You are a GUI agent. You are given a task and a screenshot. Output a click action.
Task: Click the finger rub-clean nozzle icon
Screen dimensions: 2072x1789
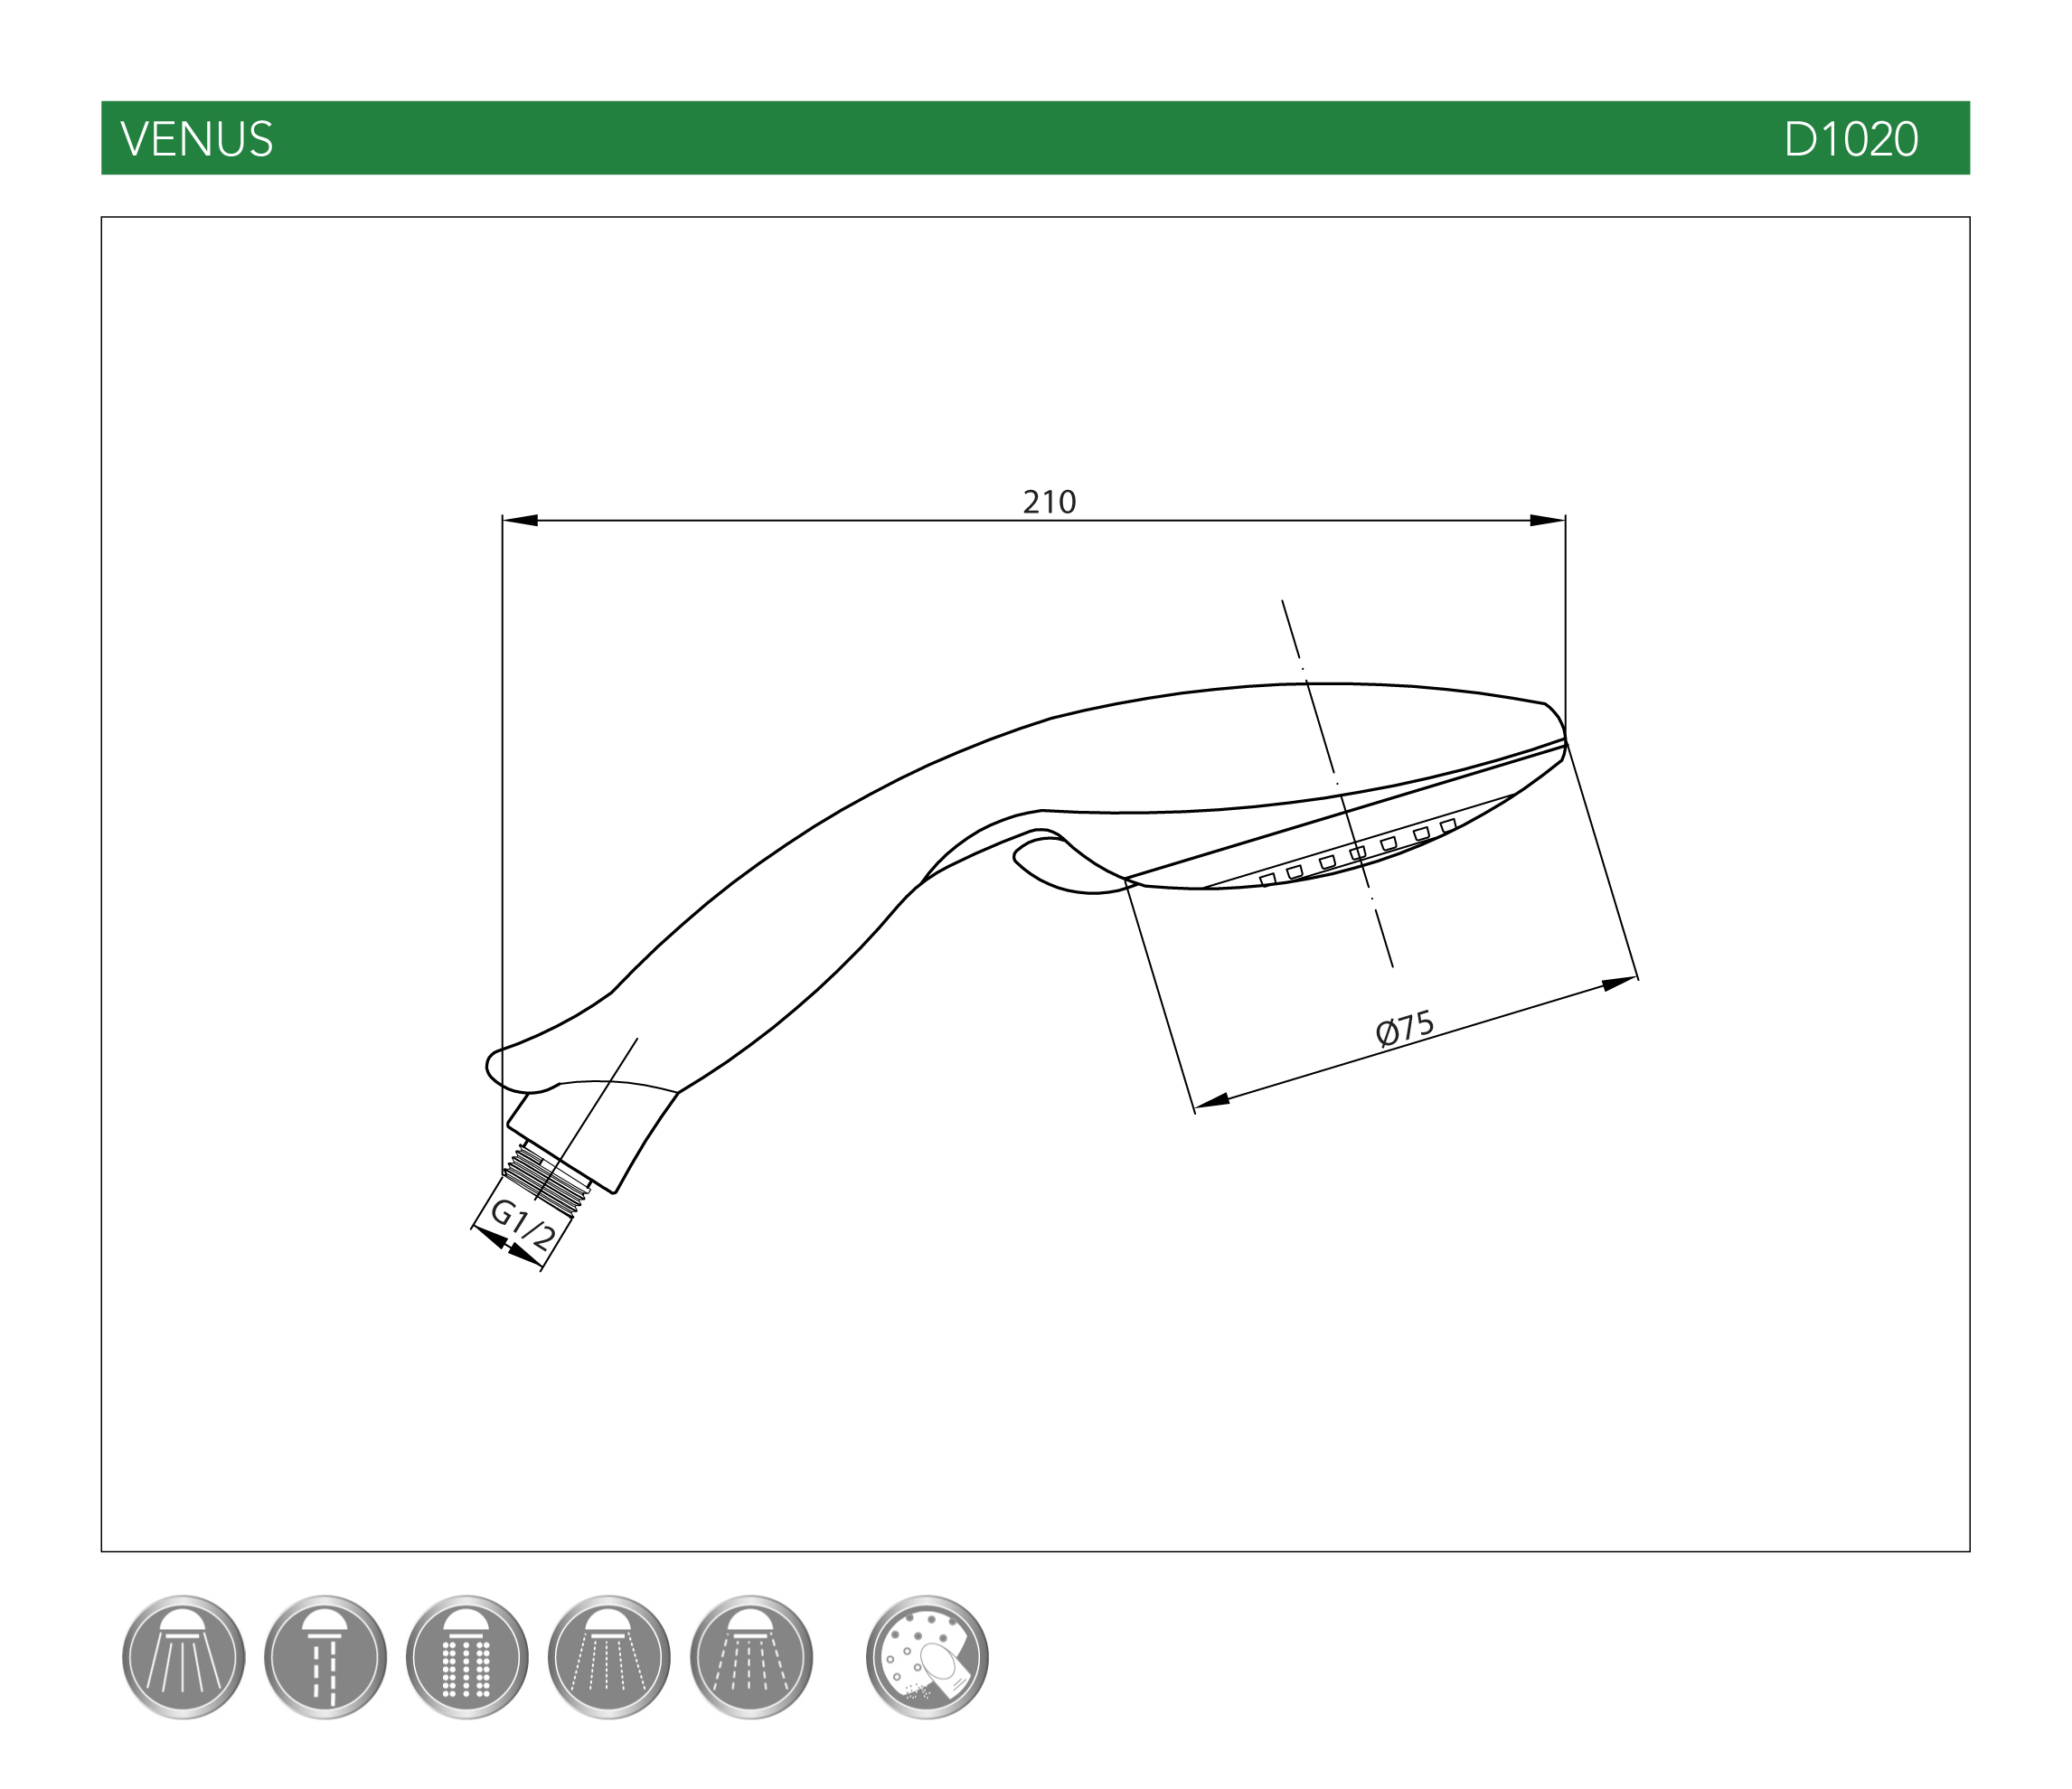[x=927, y=1656]
